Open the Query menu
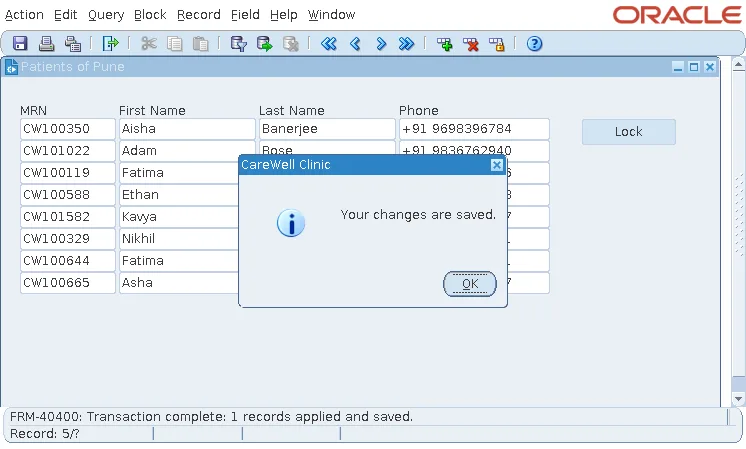The width and height of the screenshot is (746, 449). click(106, 15)
